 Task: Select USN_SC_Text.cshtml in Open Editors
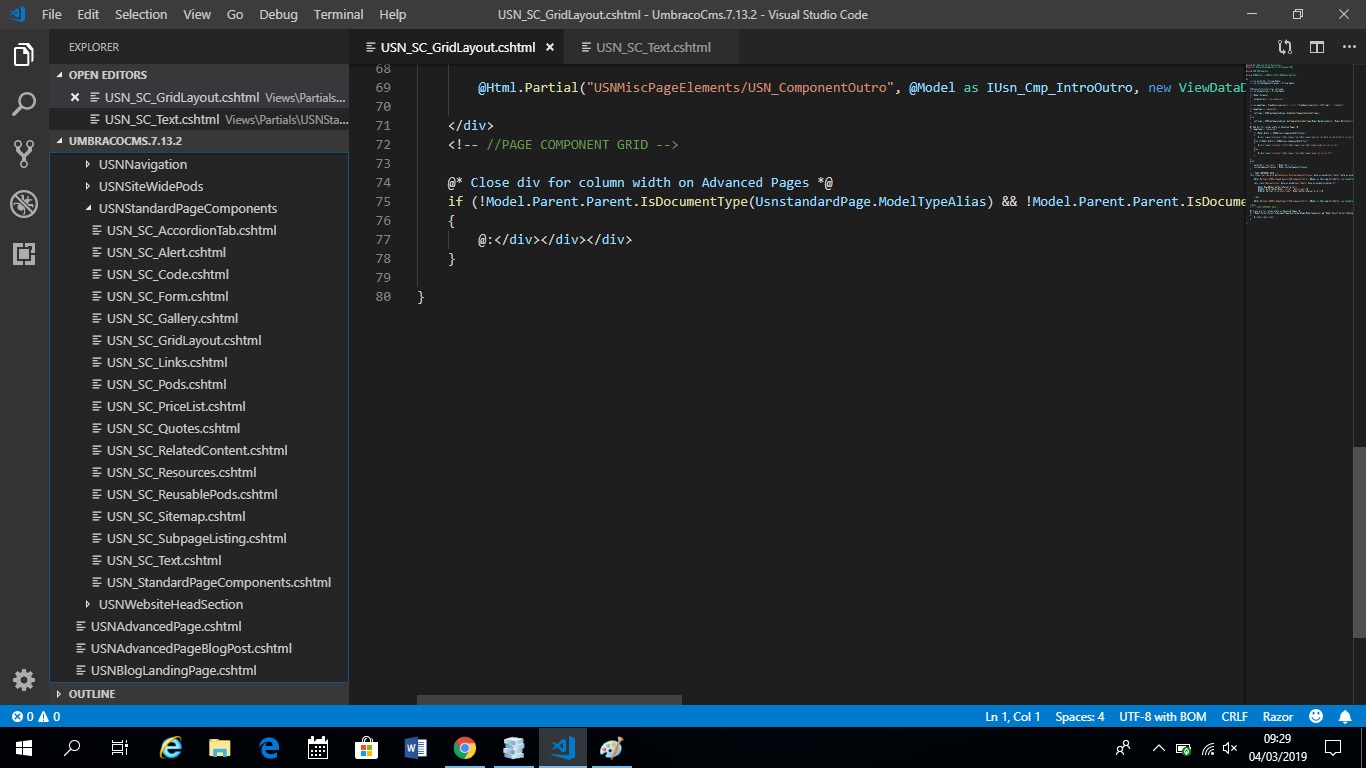[x=199, y=119]
